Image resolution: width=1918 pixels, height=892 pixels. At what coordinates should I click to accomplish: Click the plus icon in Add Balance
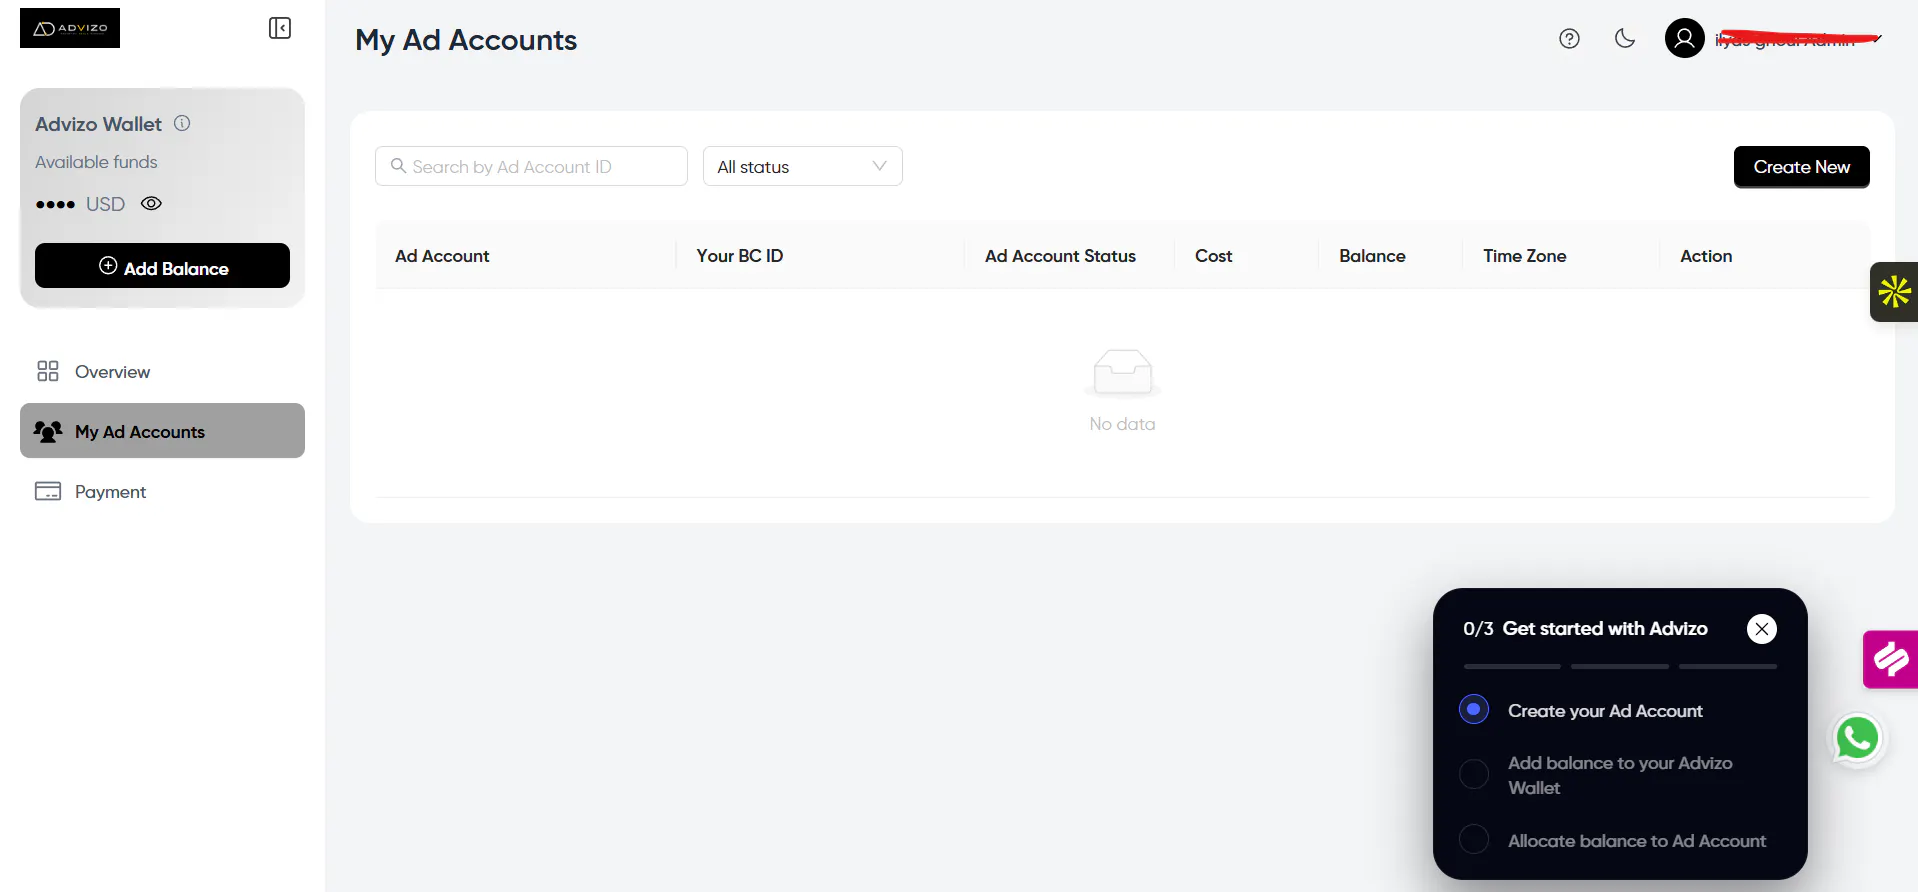point(108,265)
